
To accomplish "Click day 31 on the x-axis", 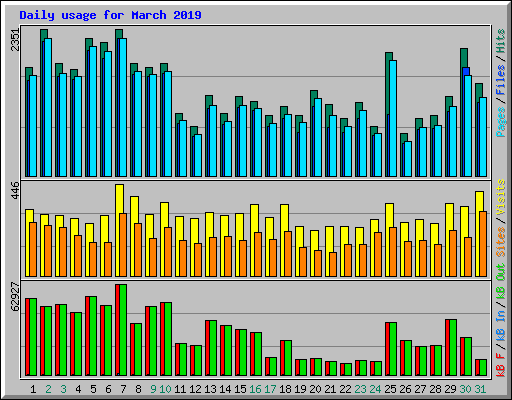I will [480, 389].
